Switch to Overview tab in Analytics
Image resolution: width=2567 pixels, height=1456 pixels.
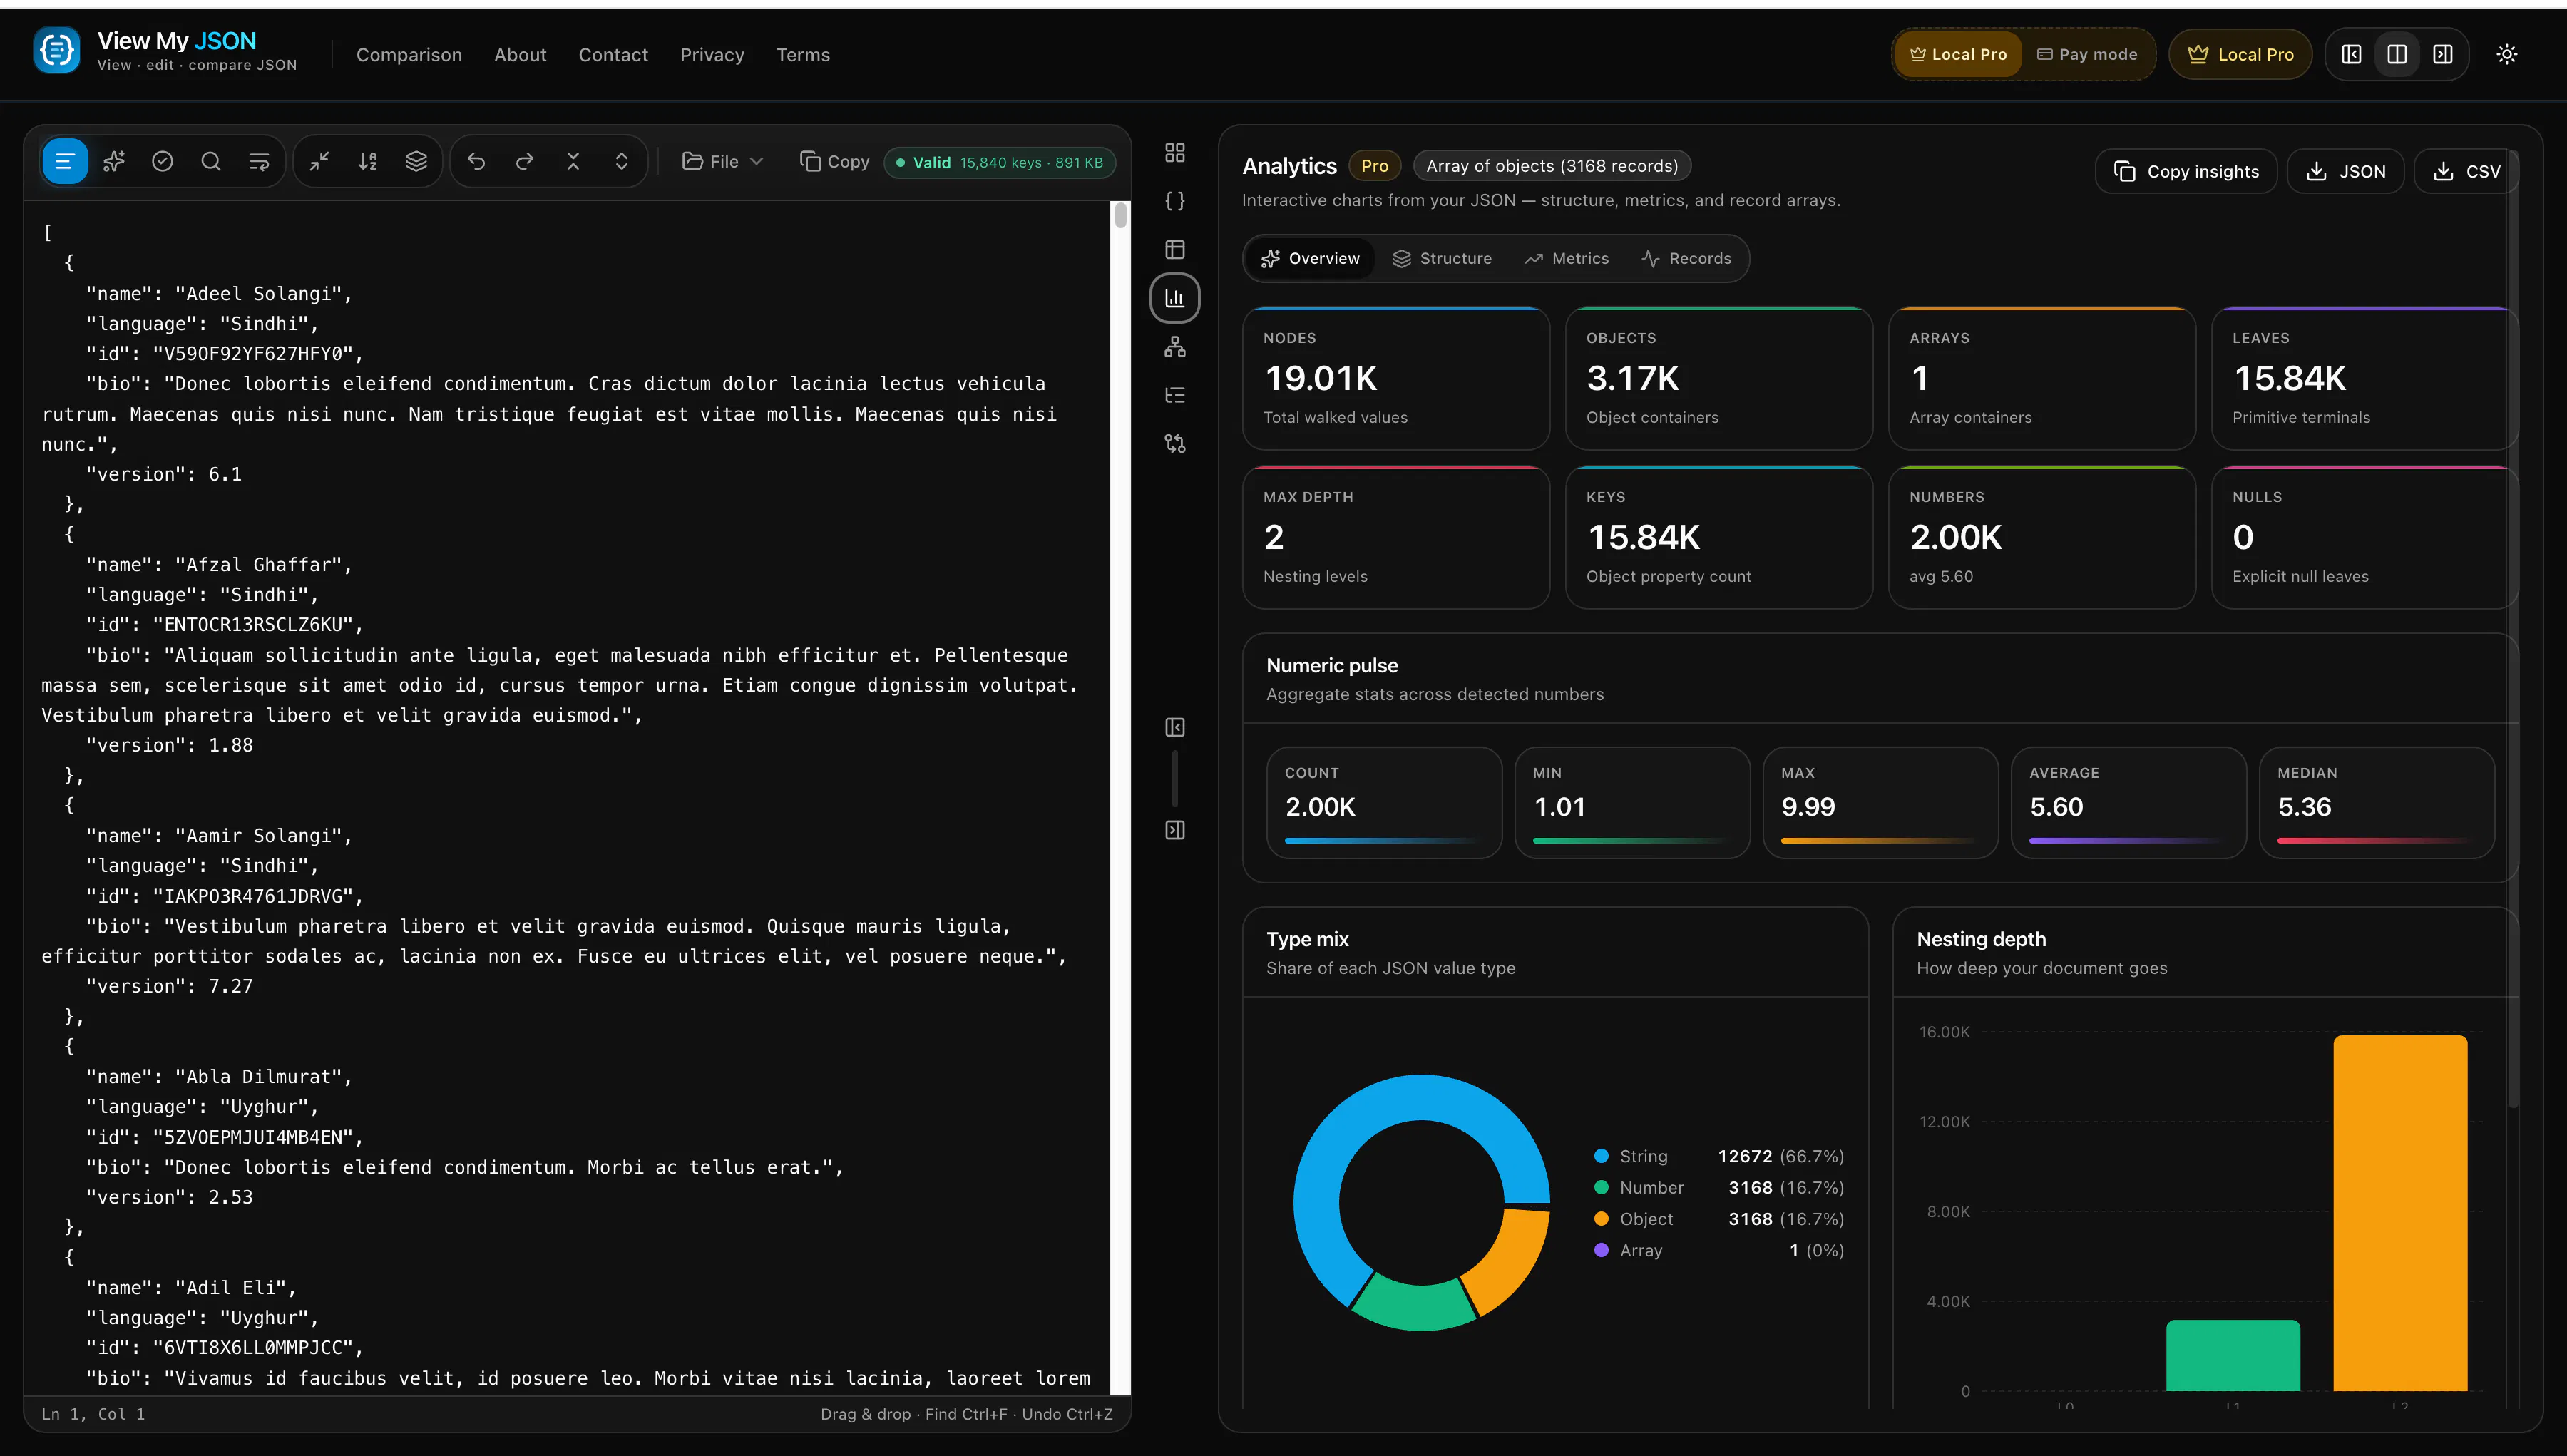[1310, 258]
